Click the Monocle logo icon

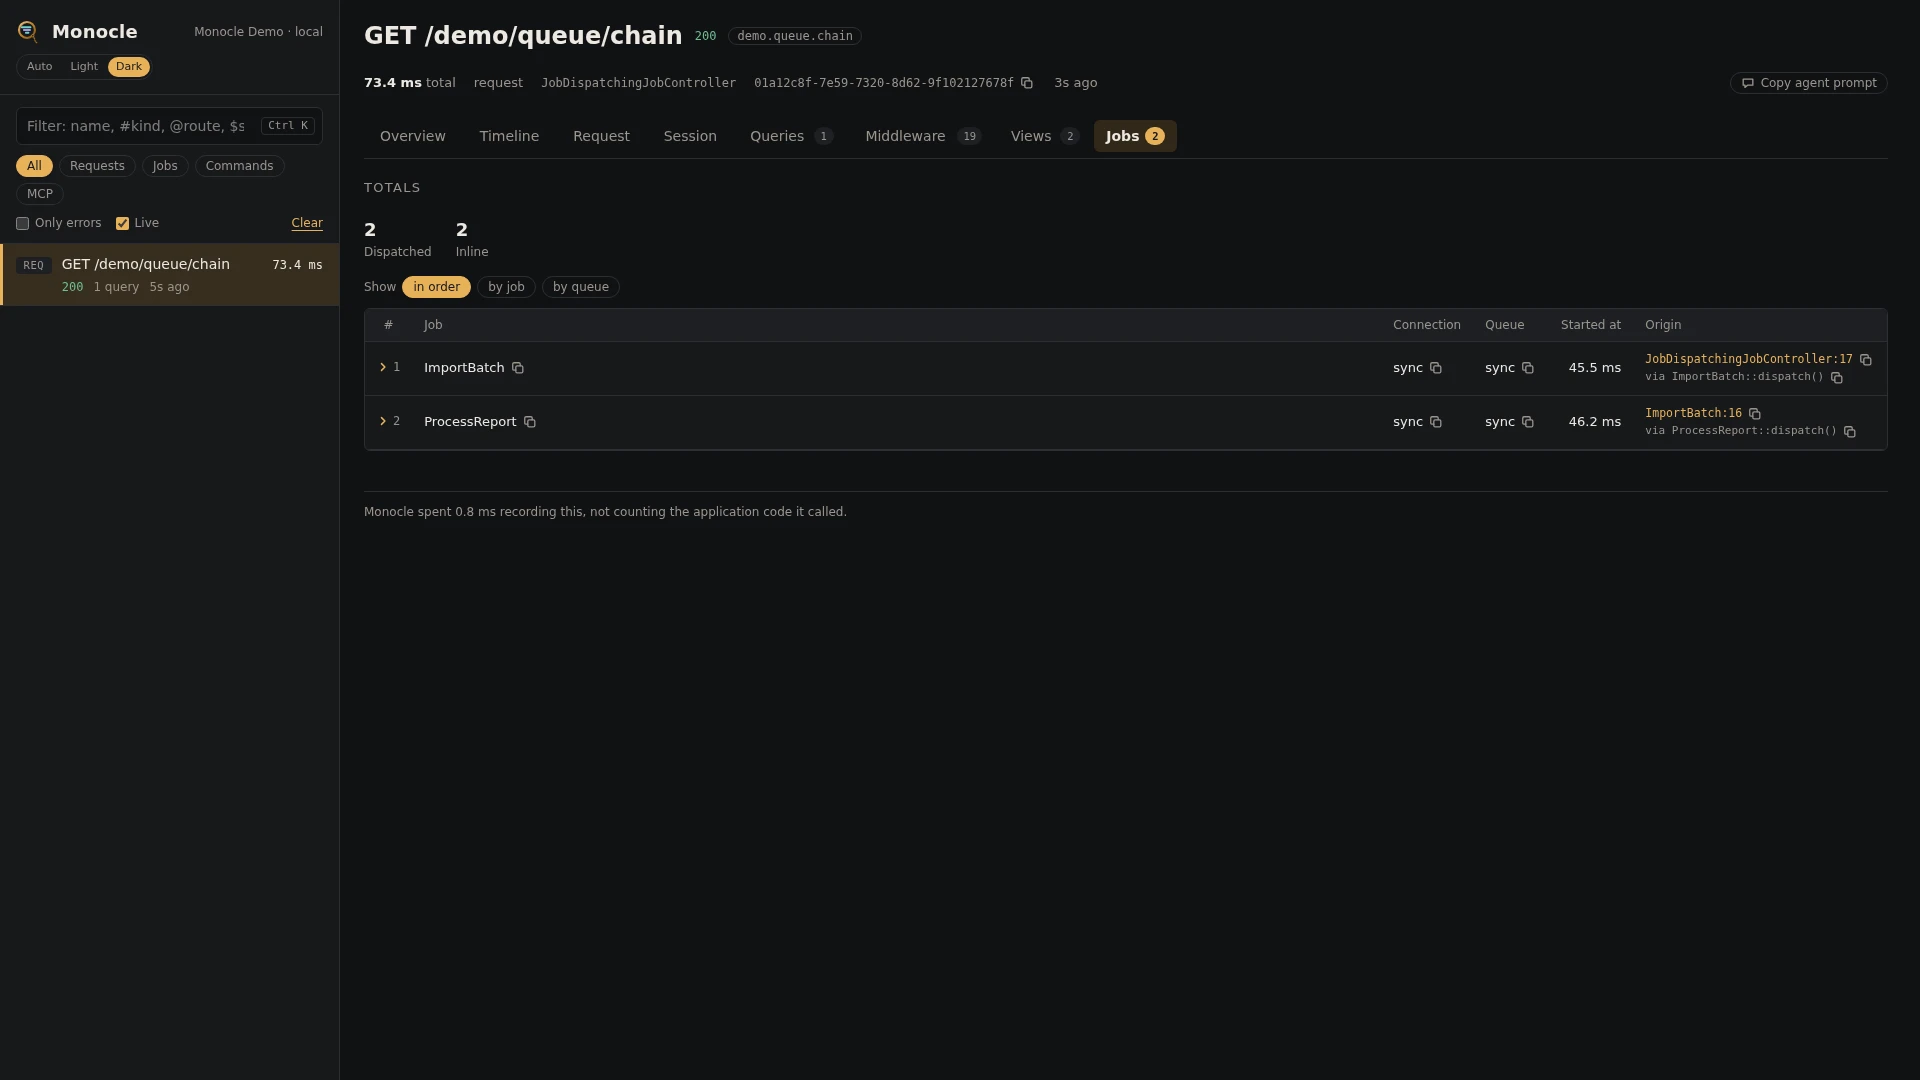28,32
